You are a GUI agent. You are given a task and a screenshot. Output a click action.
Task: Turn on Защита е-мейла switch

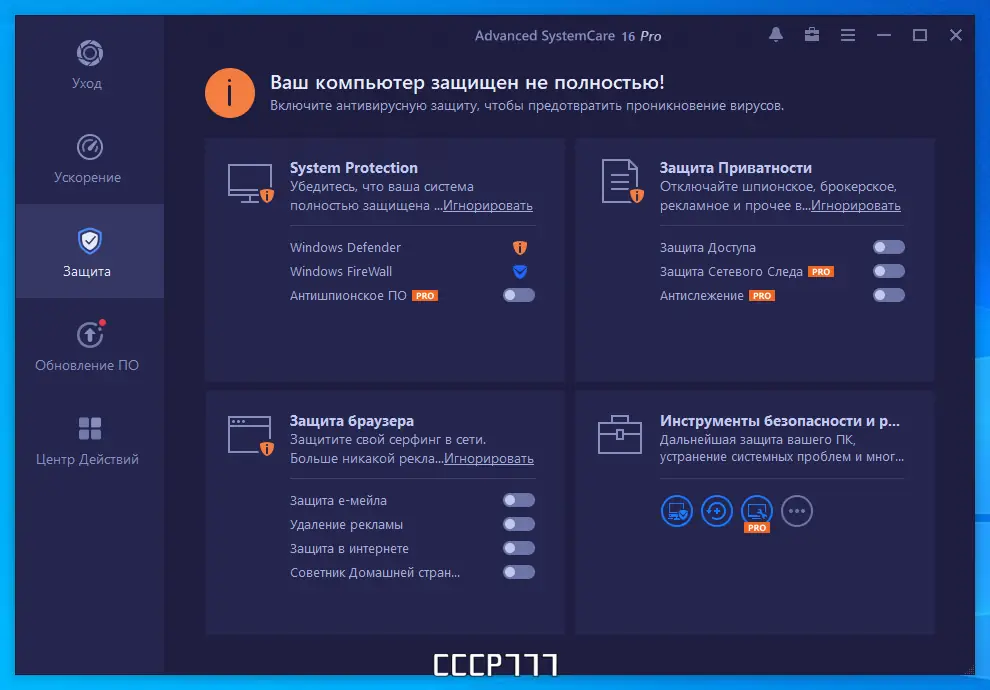coord(519,501)
